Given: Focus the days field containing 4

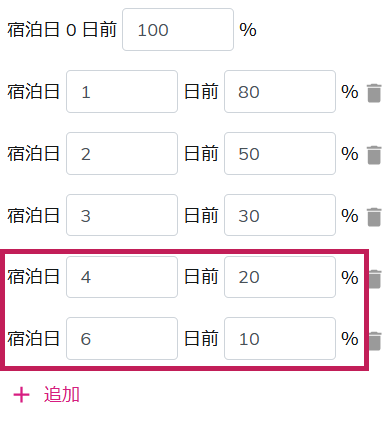Looking at the screenshot, I should point(122,277).
